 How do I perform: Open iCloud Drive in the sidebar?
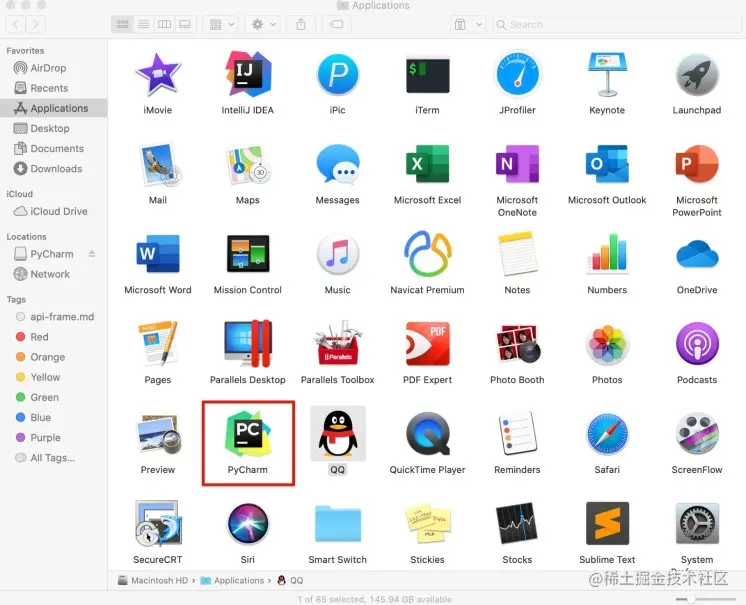coord(50,211)
